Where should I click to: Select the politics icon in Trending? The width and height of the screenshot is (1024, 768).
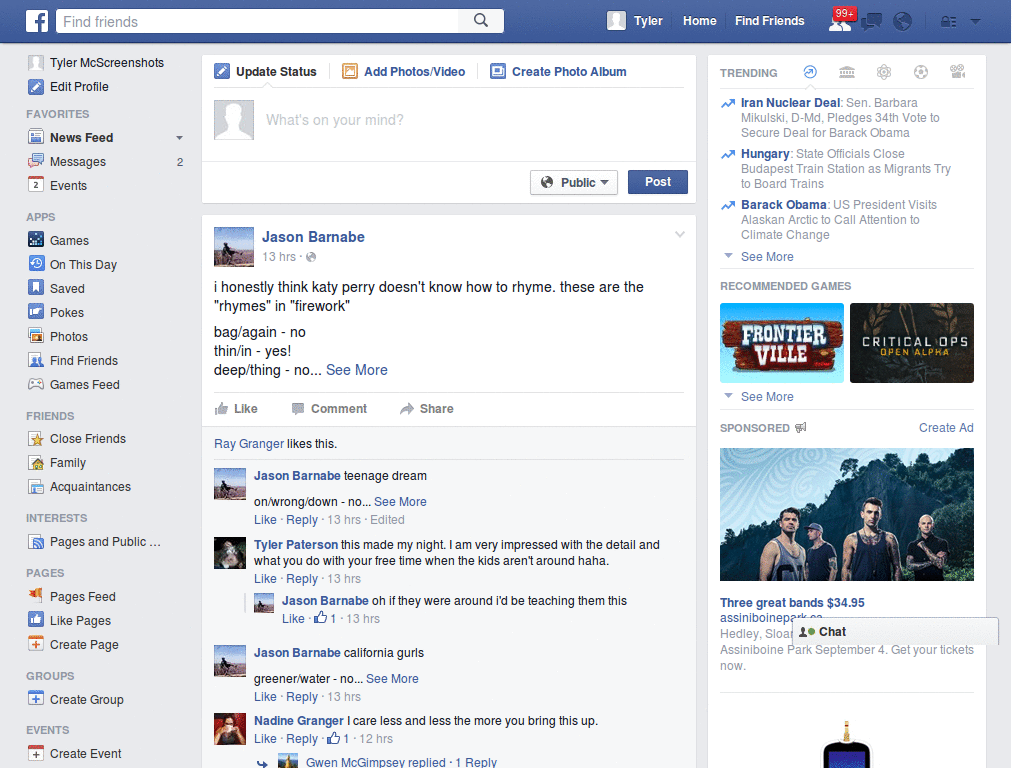(x=847, y=72)
